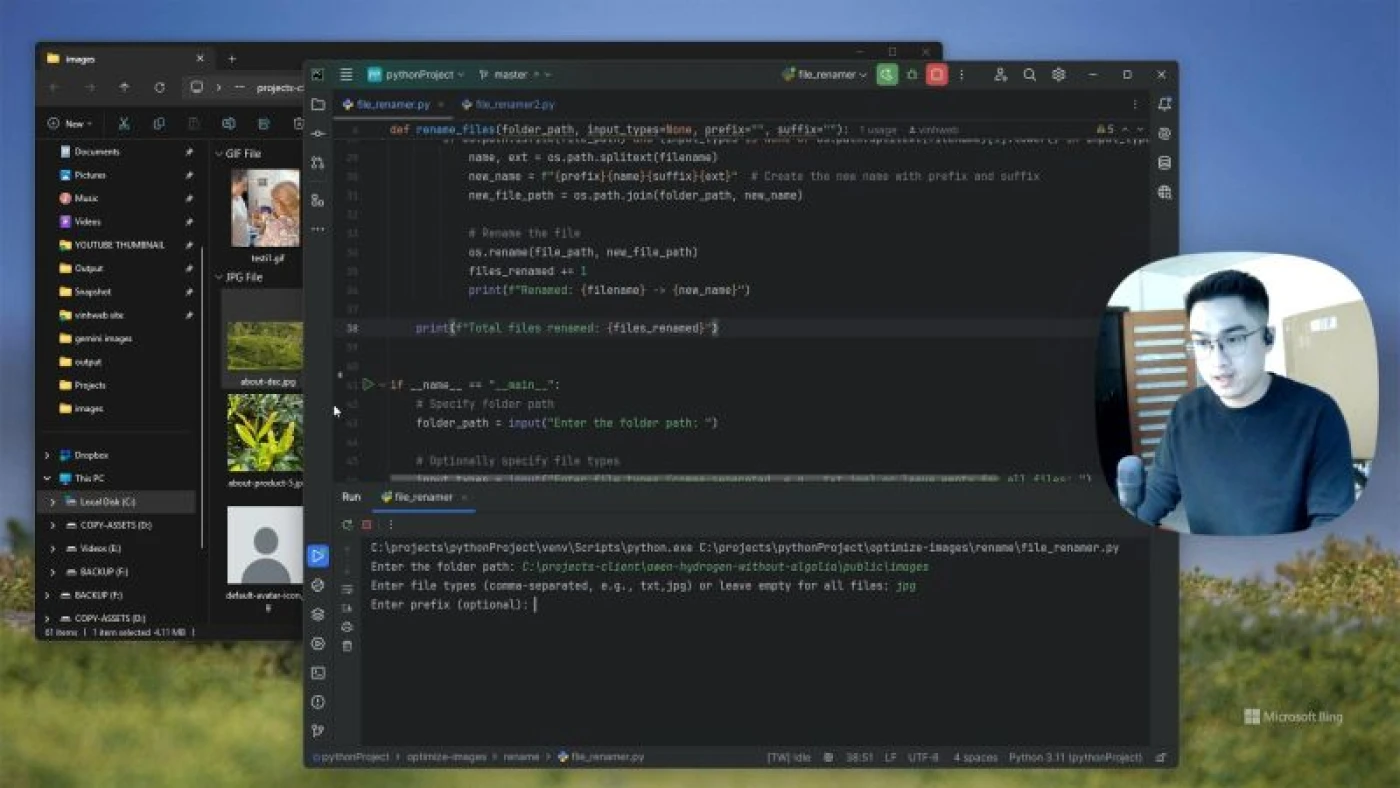Open the pythonProject dropdown
Screen dimensions: 1400x788
[416, 75]
